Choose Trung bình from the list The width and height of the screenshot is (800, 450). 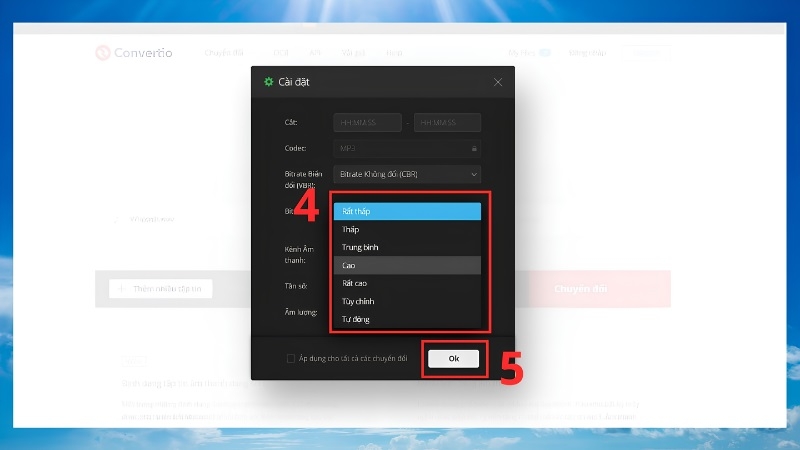pos(407,247)
